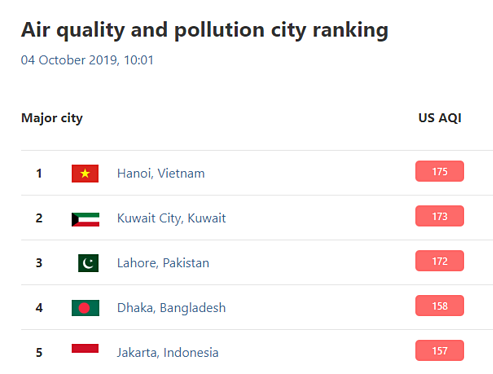Click the 04 October 2019 timestamp
The width and height of the screenshot is (493, 374).
87,60
